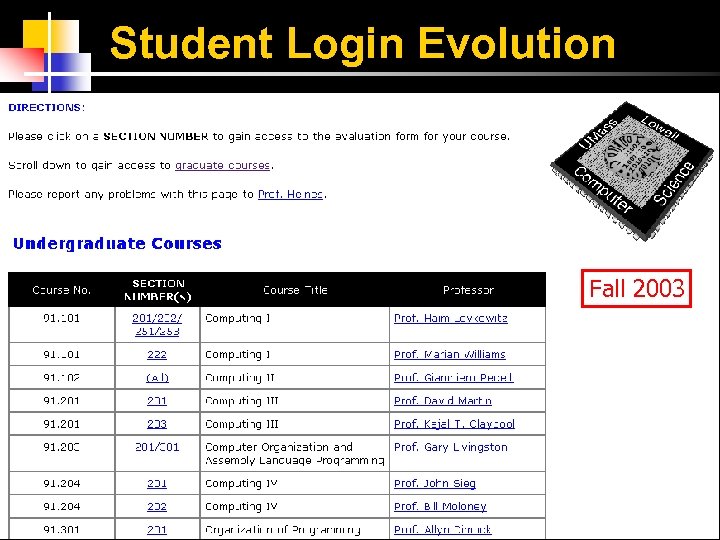
Task: Click the Prof. John Sieg link
Action: point(435,484)
